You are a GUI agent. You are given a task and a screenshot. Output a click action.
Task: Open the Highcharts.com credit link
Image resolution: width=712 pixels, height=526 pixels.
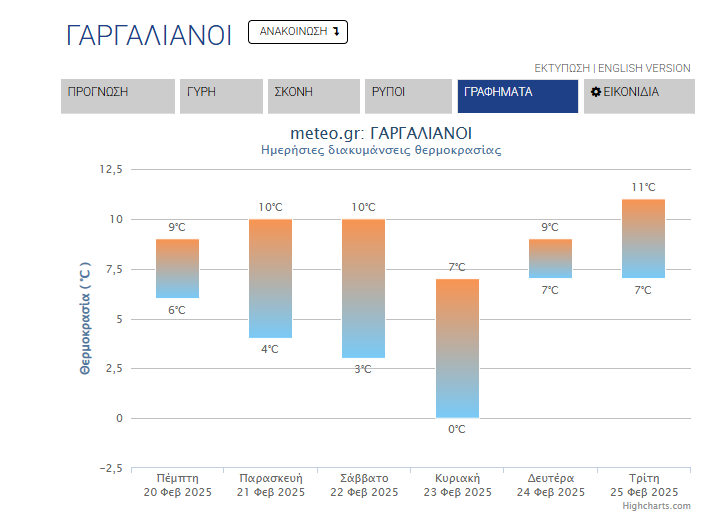click(x=656, y=506)
